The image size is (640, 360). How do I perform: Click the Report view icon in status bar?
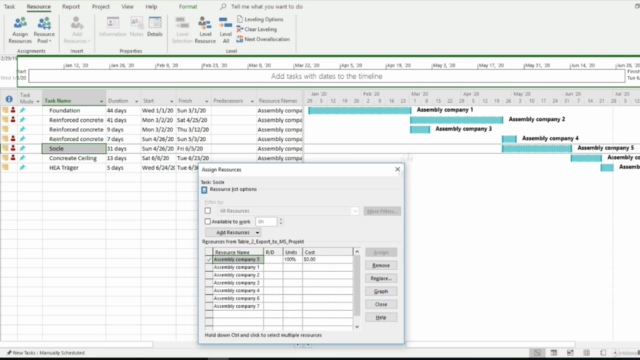click(603, 353)
